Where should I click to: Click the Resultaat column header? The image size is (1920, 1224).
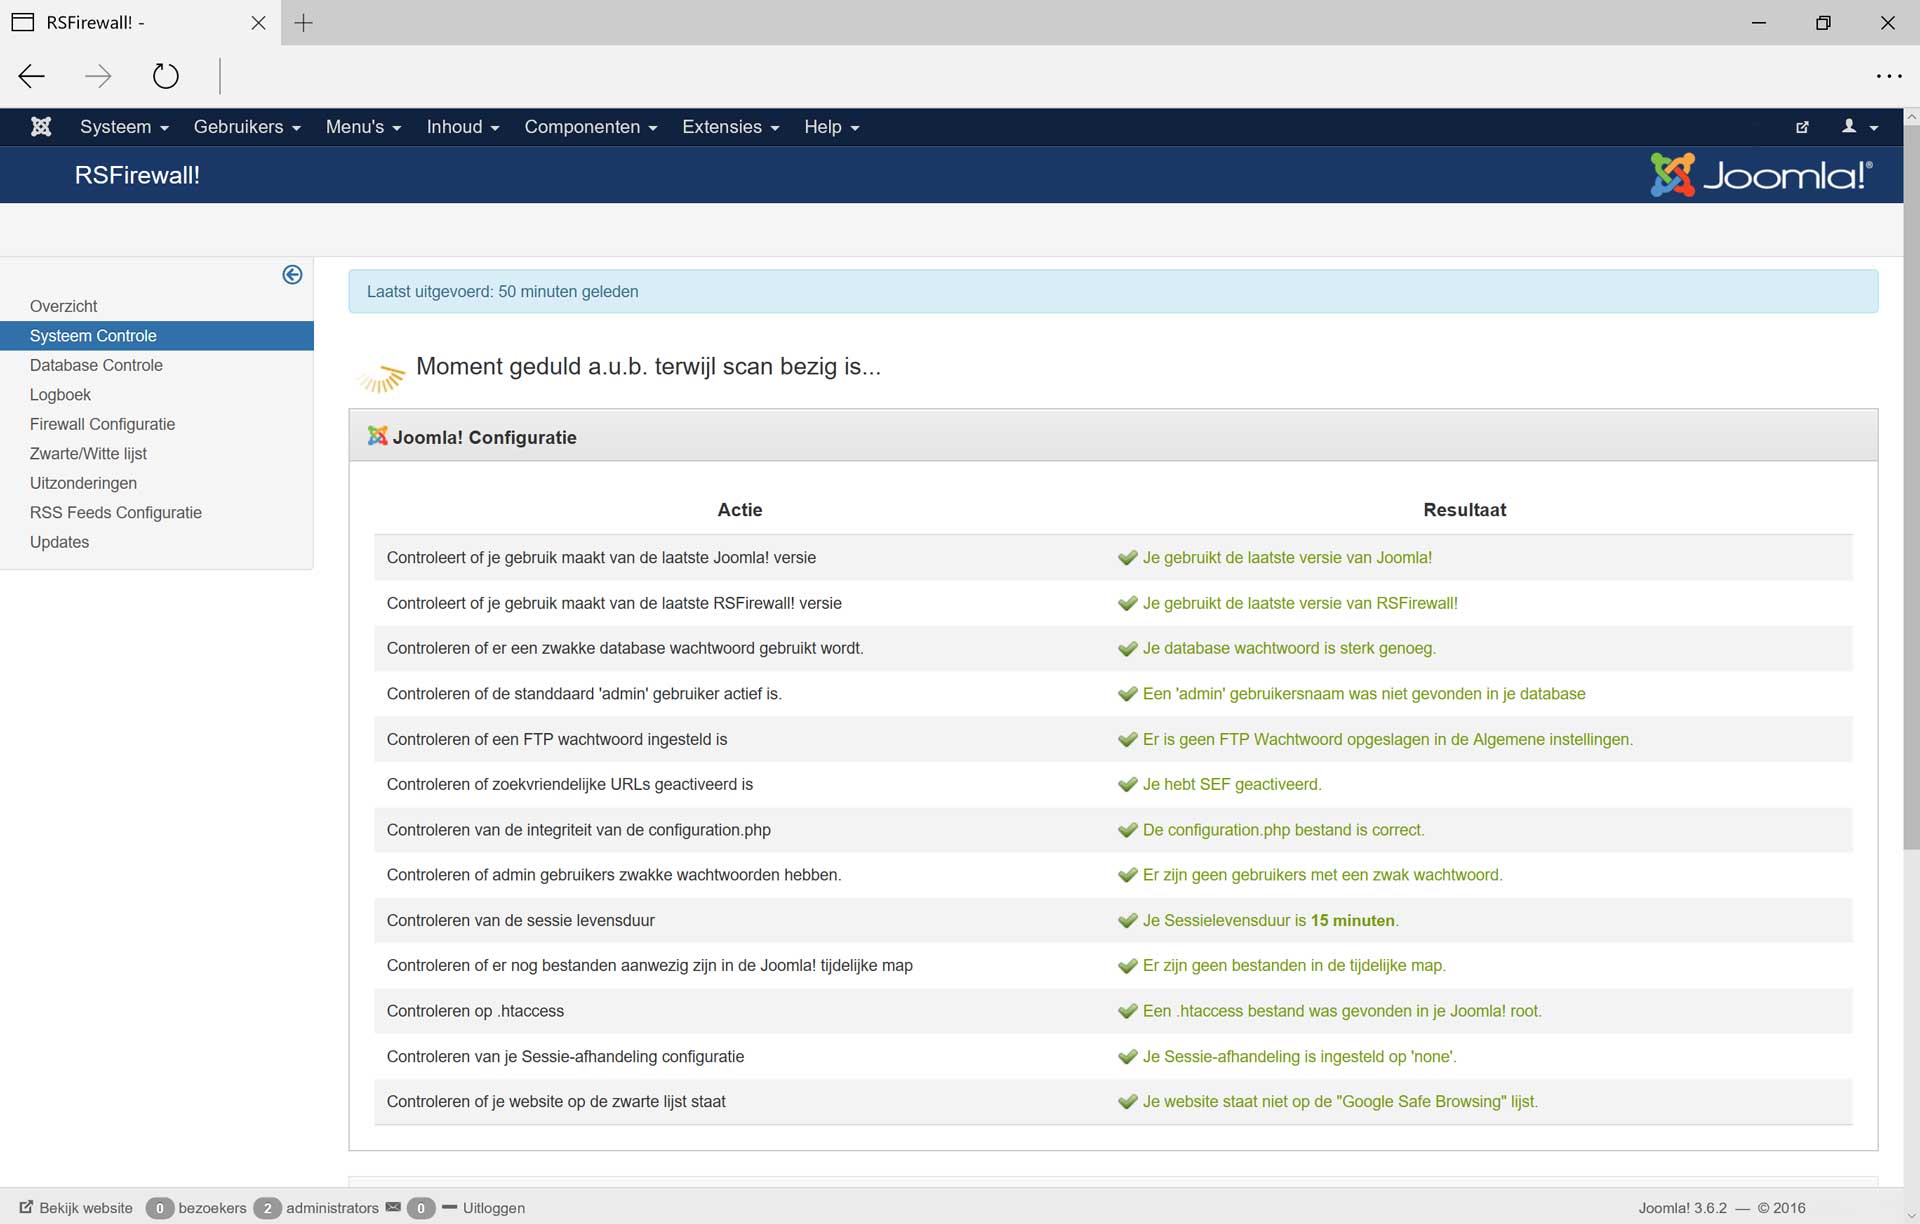(1464, 510)
